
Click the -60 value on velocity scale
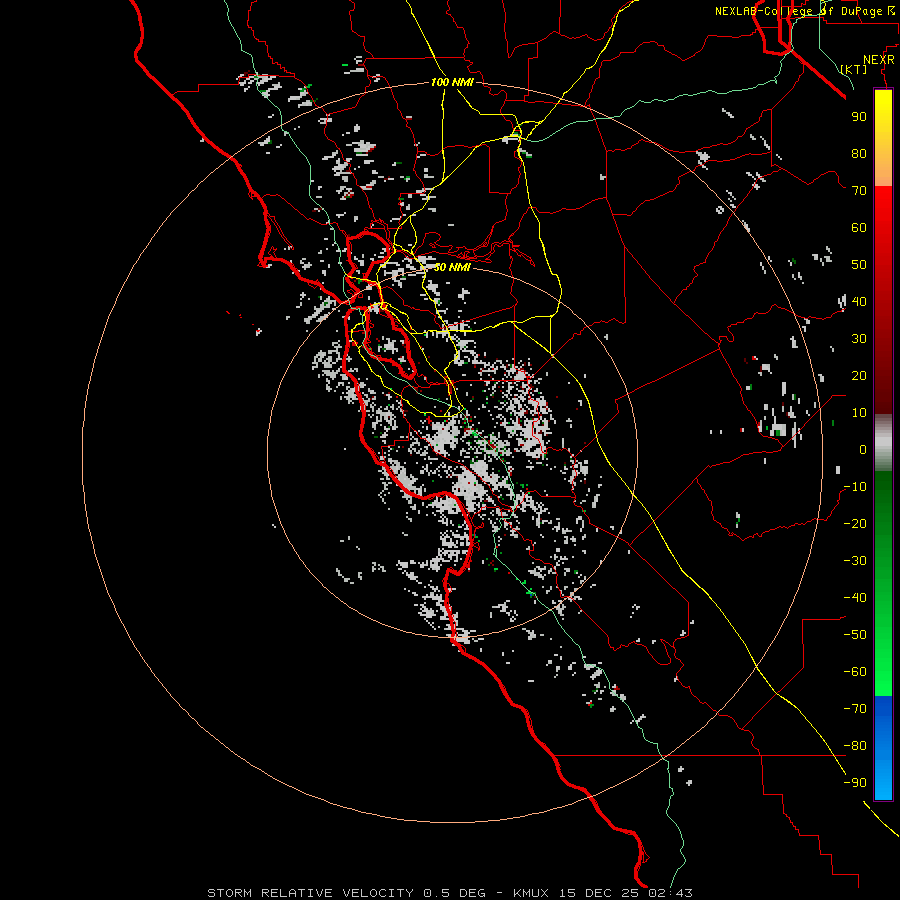tap(855, 672)
